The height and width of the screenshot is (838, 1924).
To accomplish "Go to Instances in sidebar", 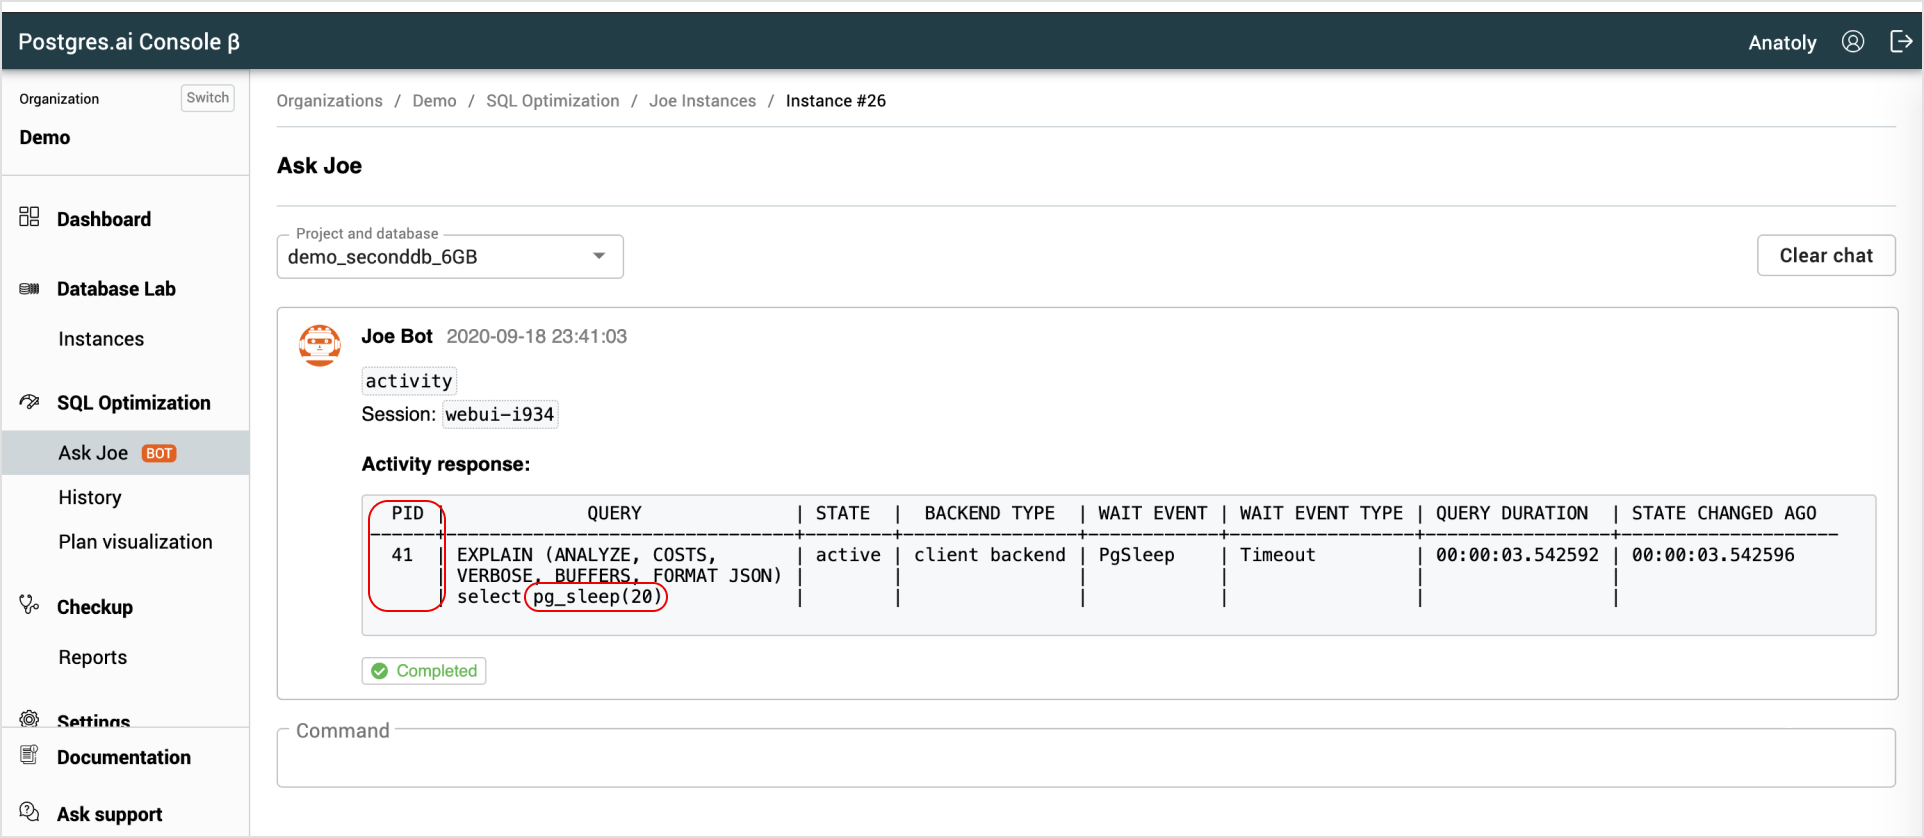I will 101,339.
